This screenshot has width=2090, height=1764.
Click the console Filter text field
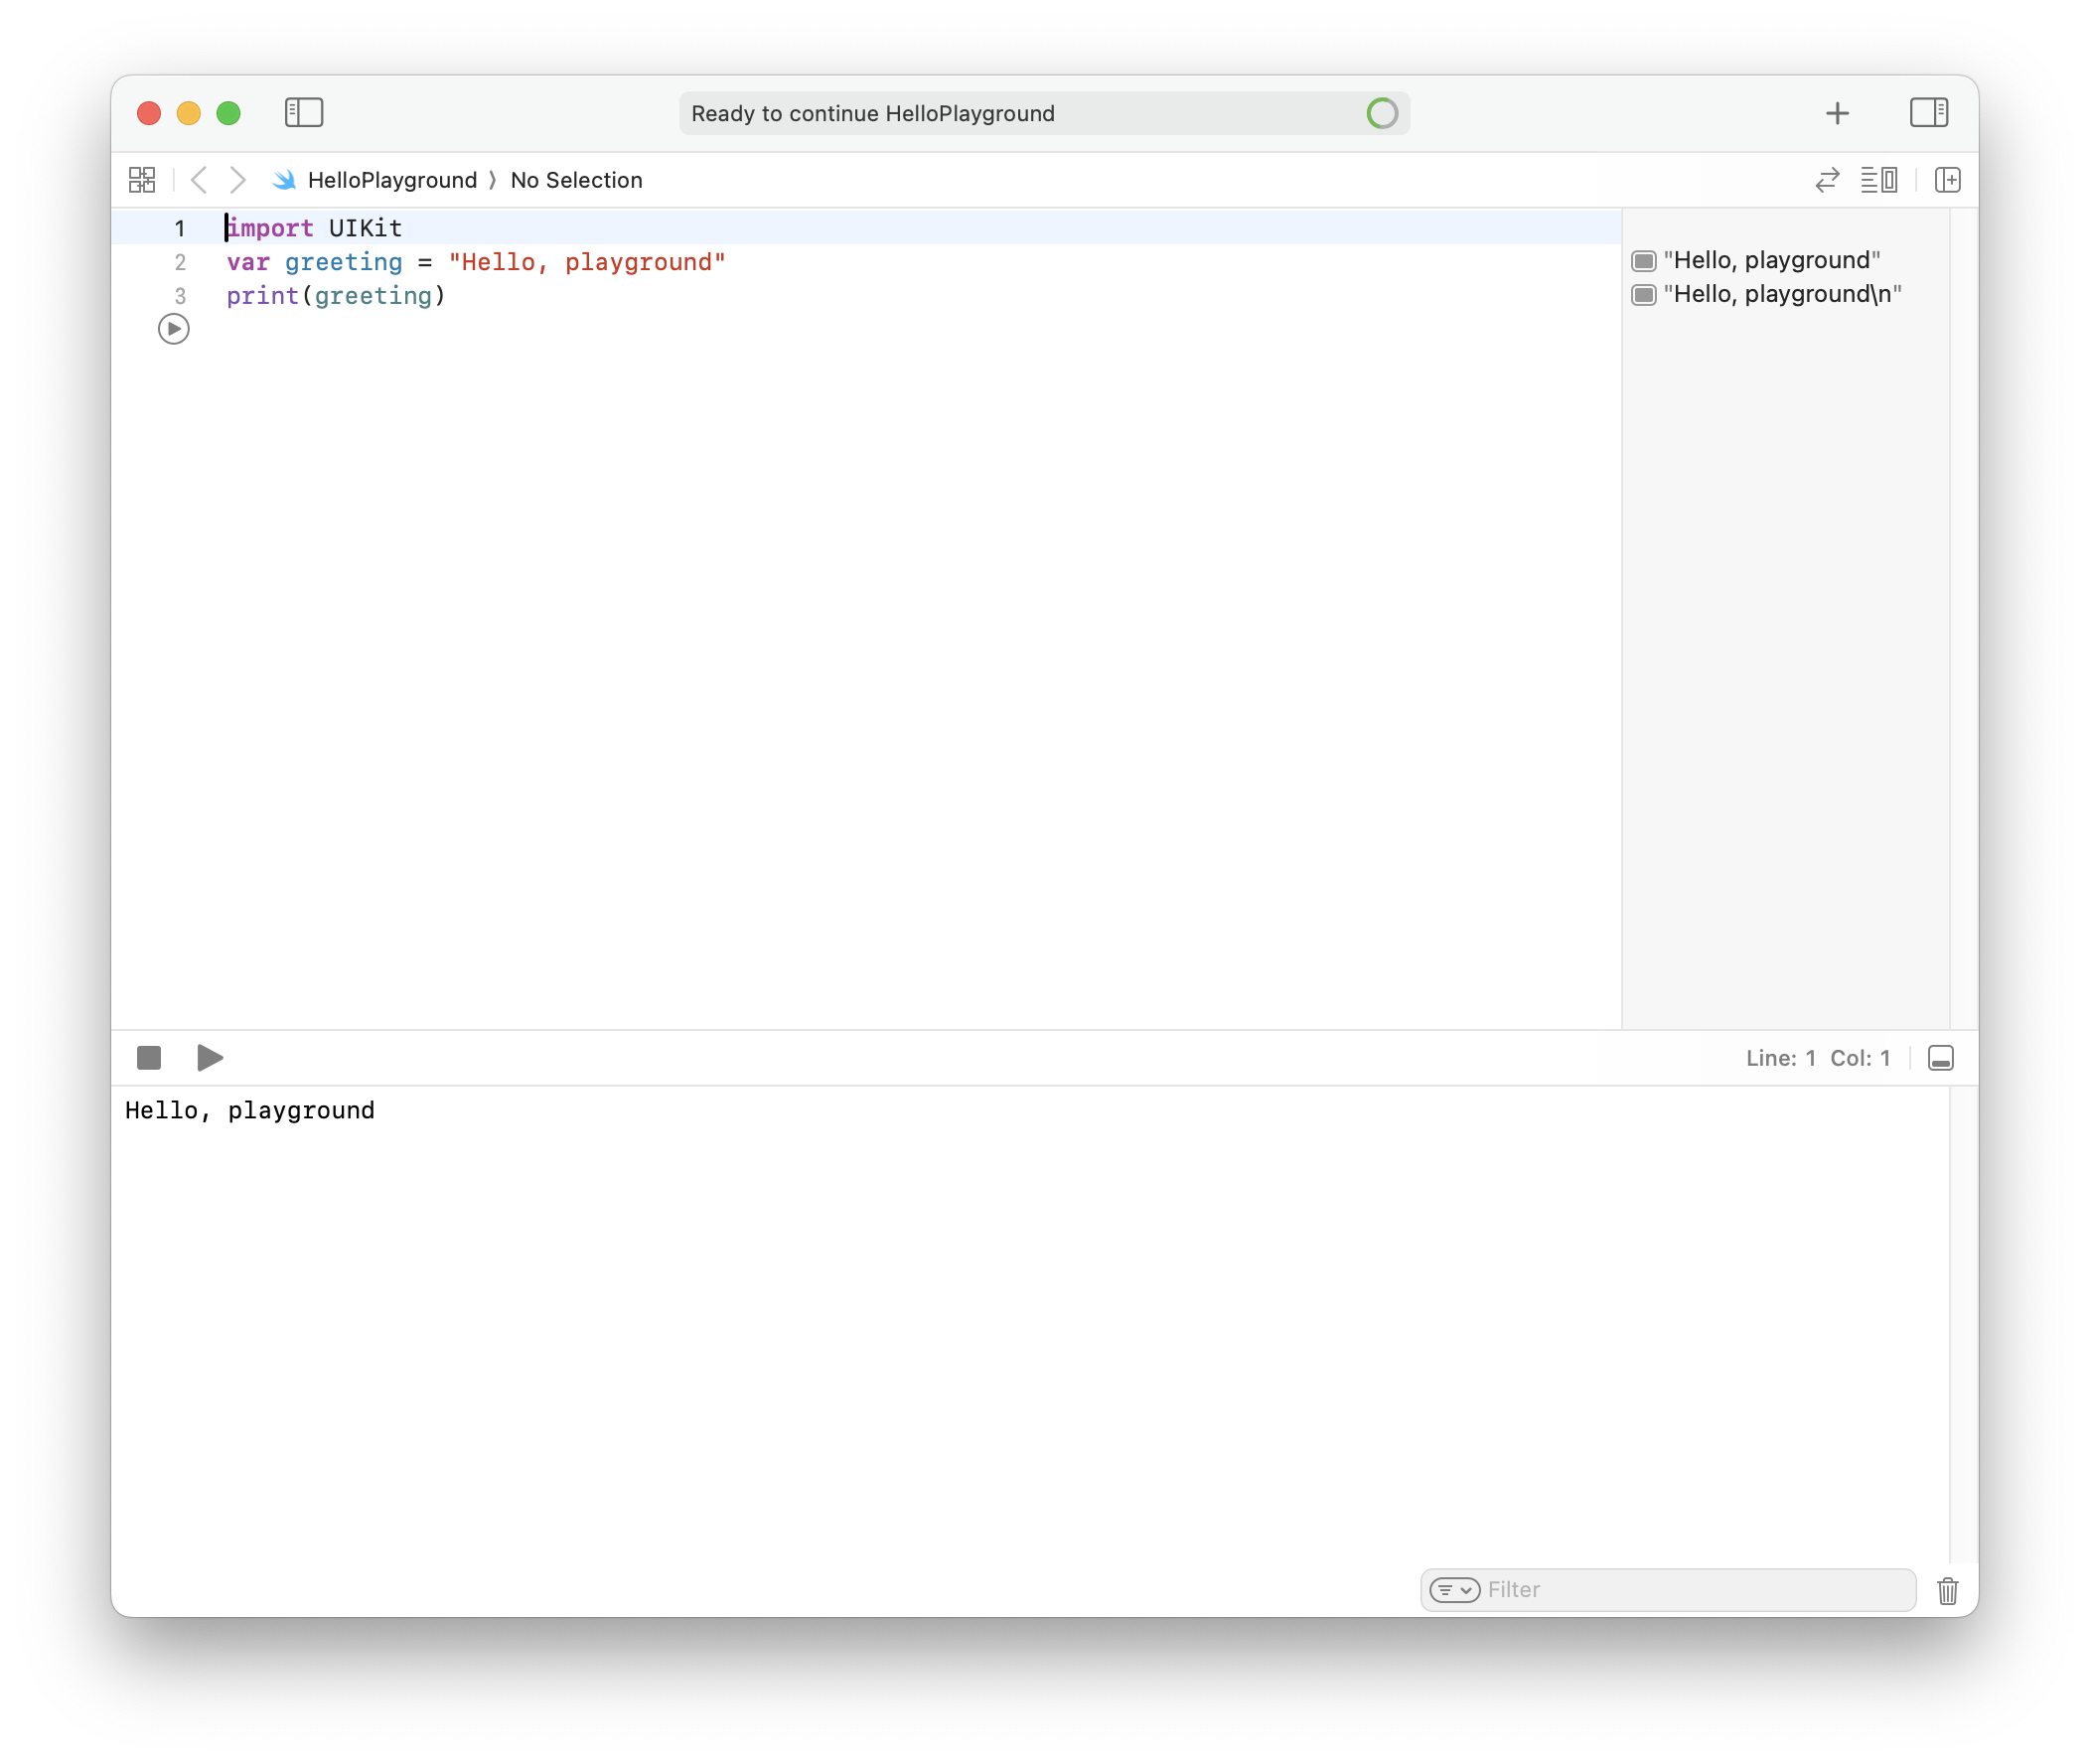(1690, 1590)
